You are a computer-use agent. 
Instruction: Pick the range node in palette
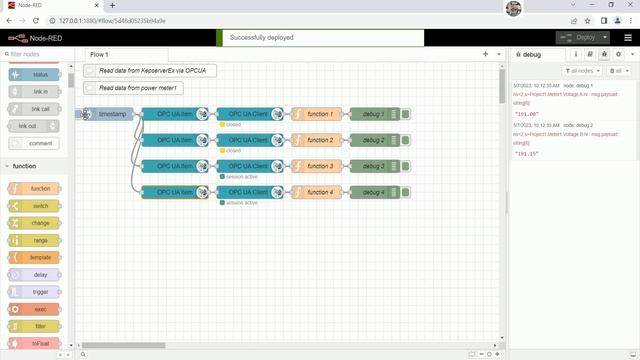pyautogui.click(x=34, y=240)
